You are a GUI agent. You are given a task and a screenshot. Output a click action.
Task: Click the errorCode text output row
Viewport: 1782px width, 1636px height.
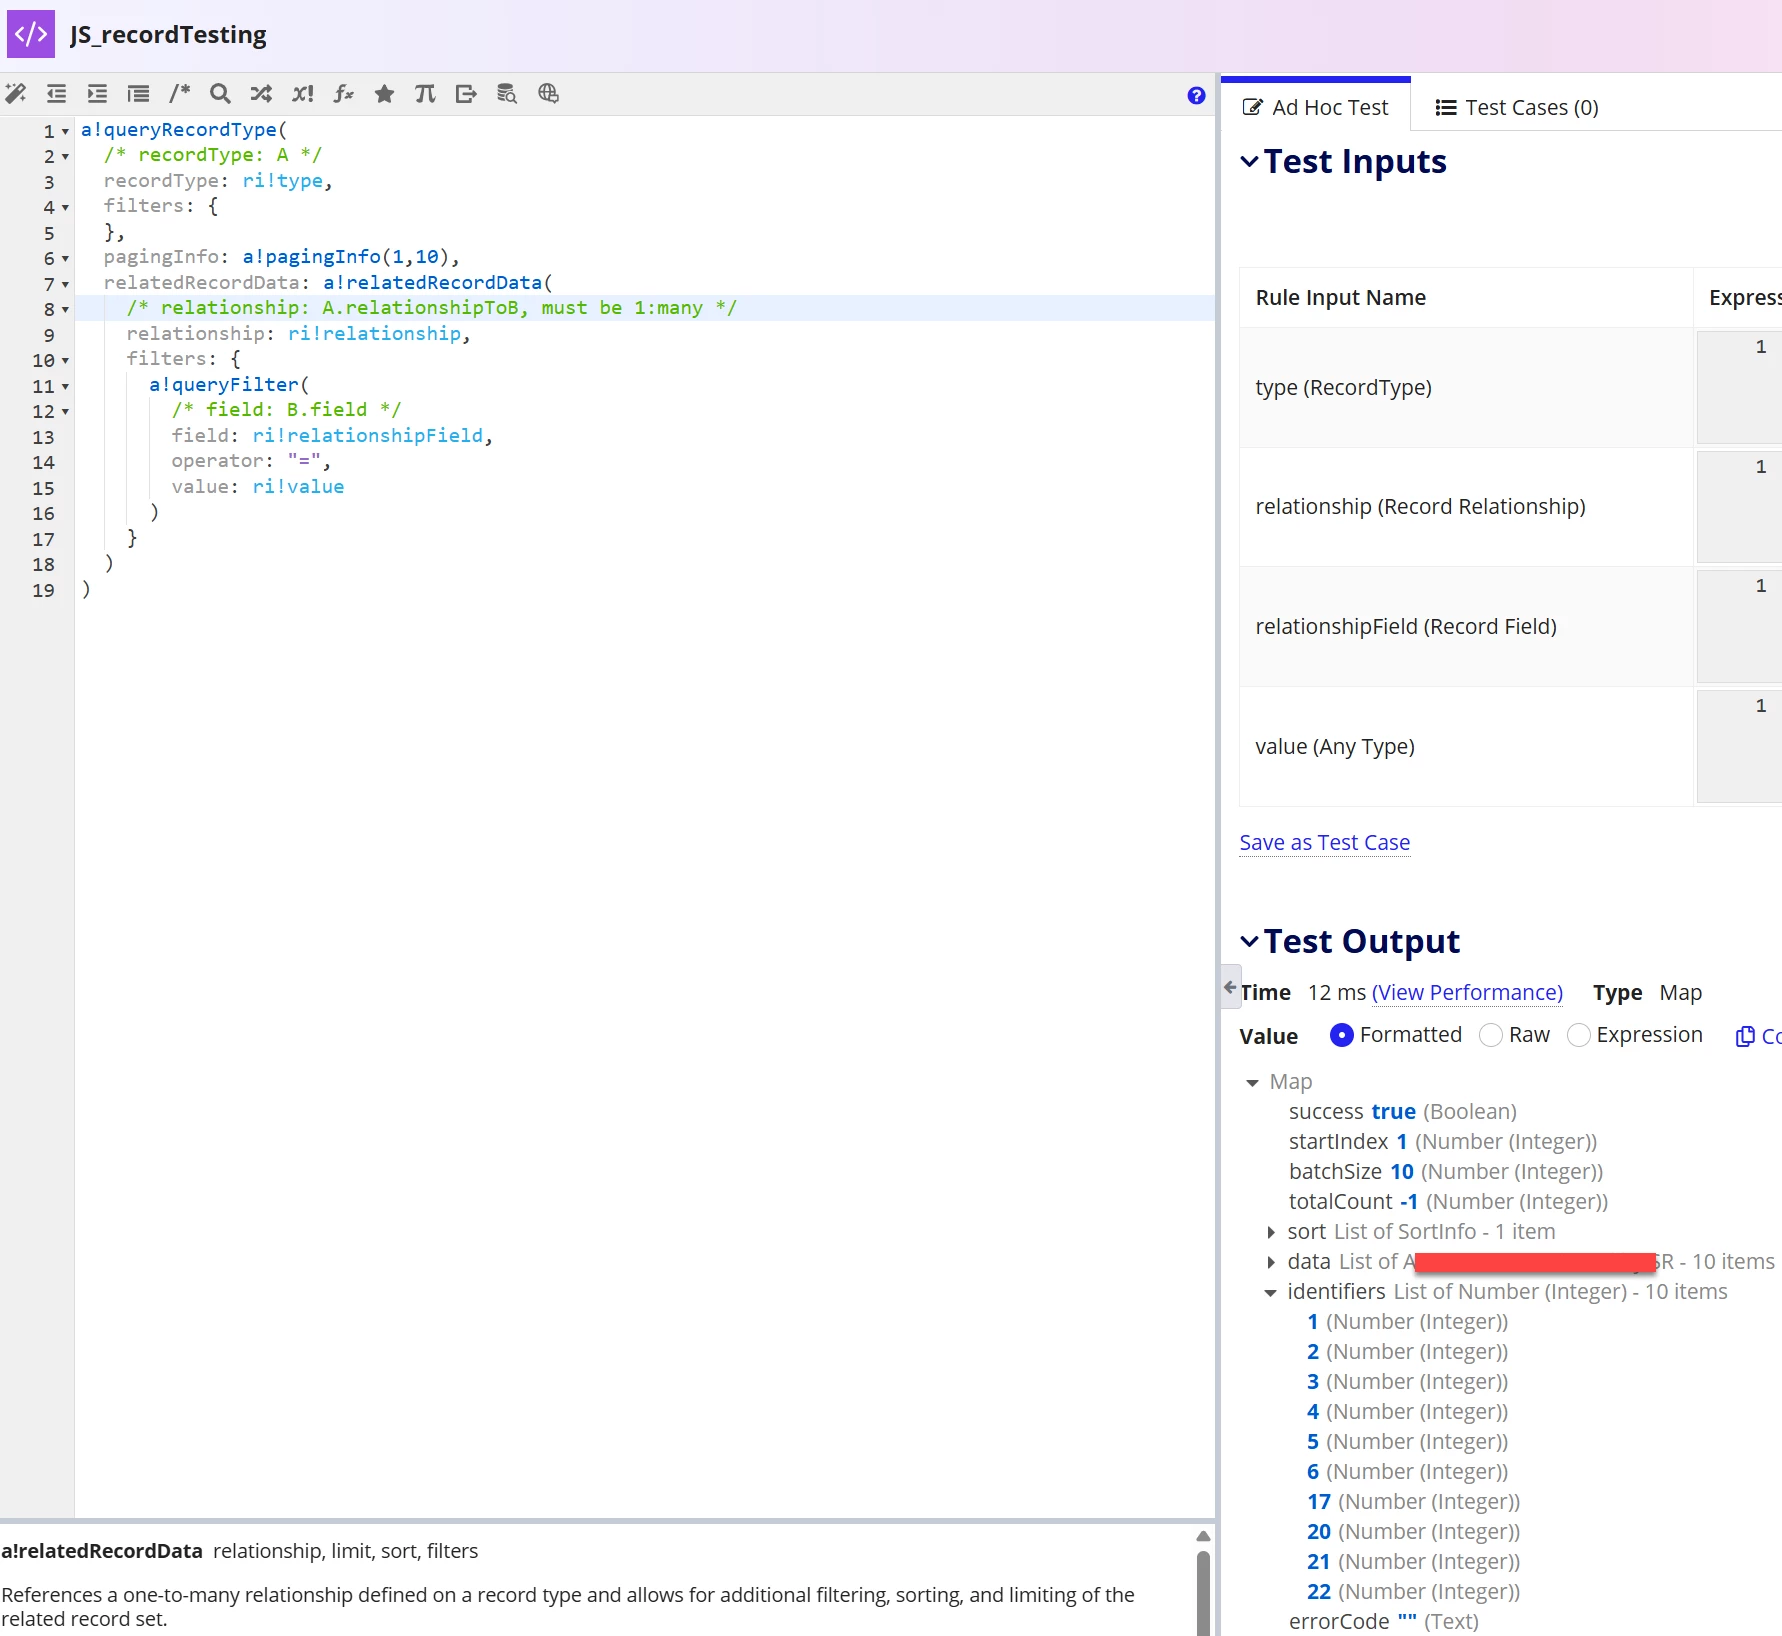tap(1384, 1621)
